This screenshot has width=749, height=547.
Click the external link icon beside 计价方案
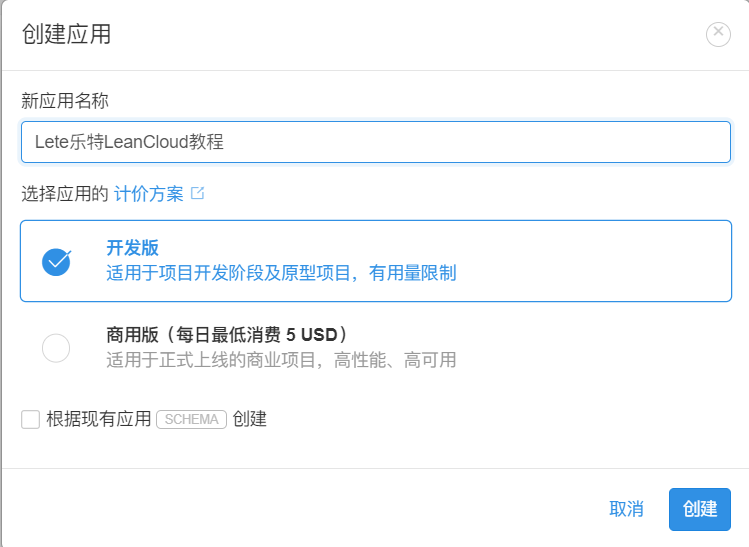pyautogui.click(x=197, y=193)
